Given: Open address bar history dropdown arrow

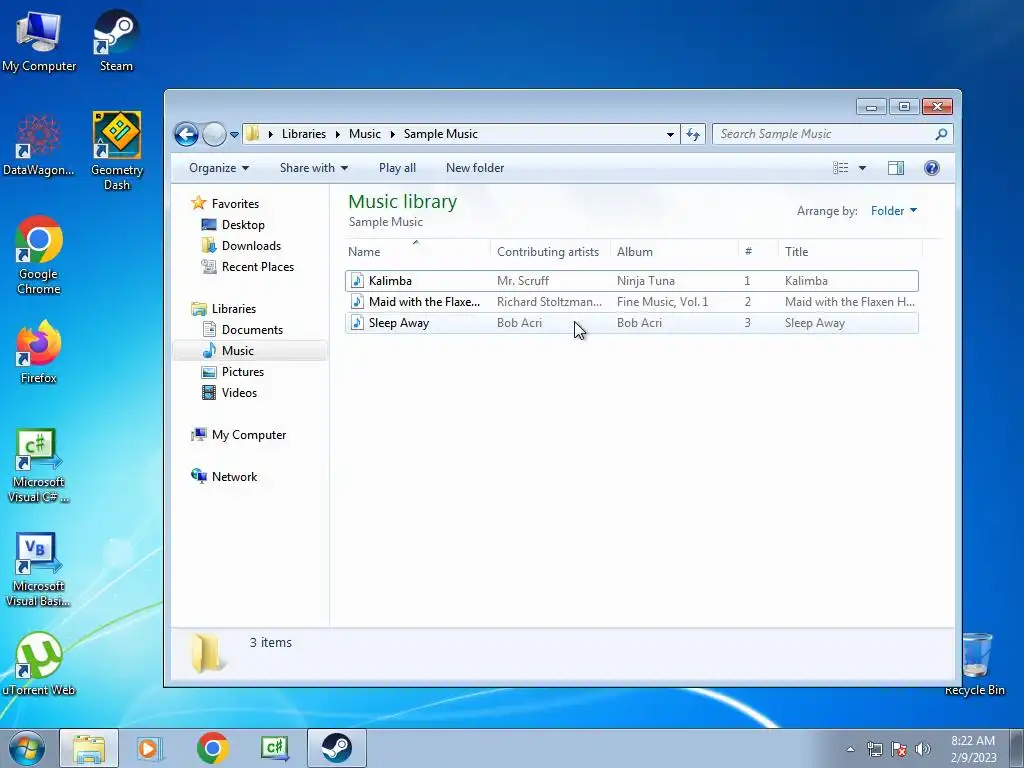Looking at the screenshot, I should click(670, 135).
